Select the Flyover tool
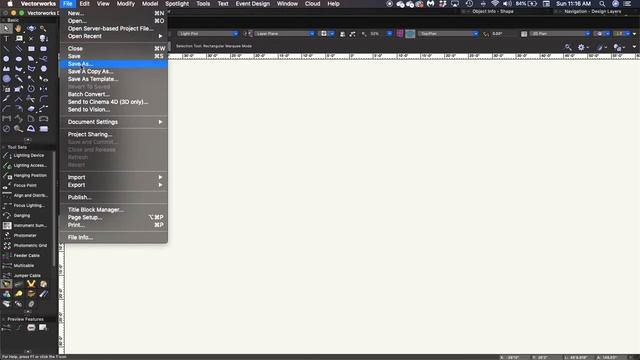Viewport: 640px width, 360px height. click(31, 29)
